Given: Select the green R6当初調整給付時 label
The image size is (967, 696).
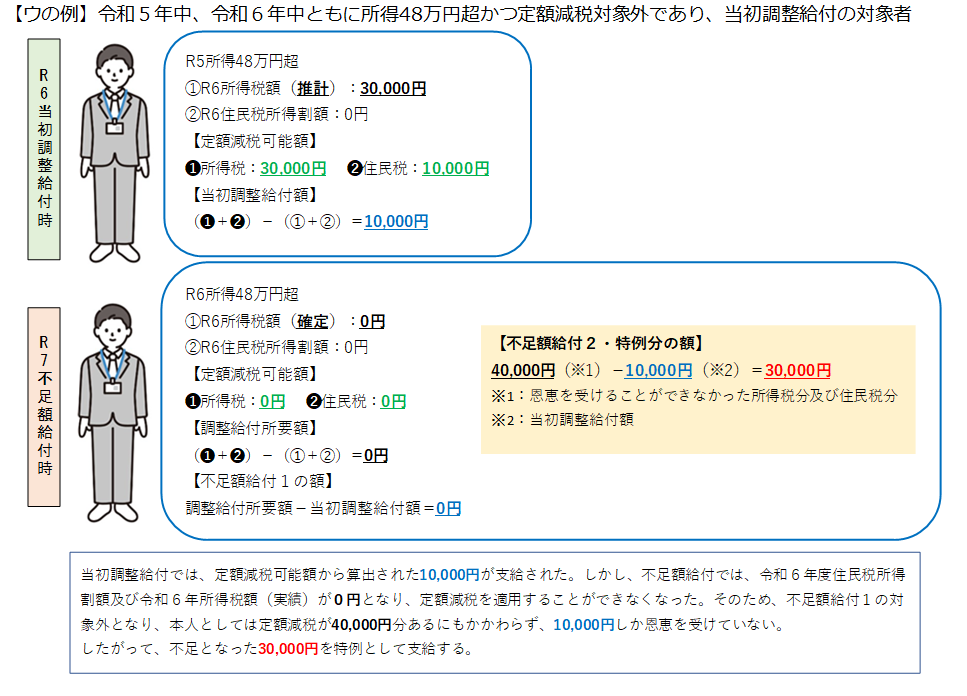Looking at the screenshot, I should 44,149.
